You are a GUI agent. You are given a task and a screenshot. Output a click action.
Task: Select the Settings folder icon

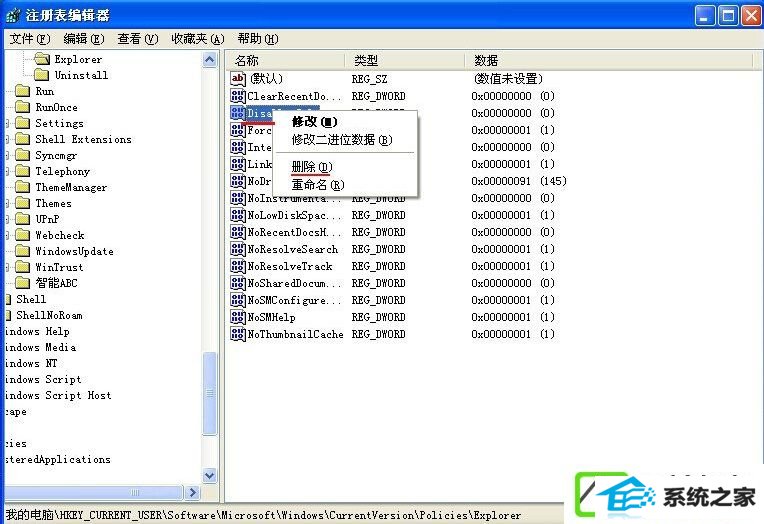[x=22, y=123]
